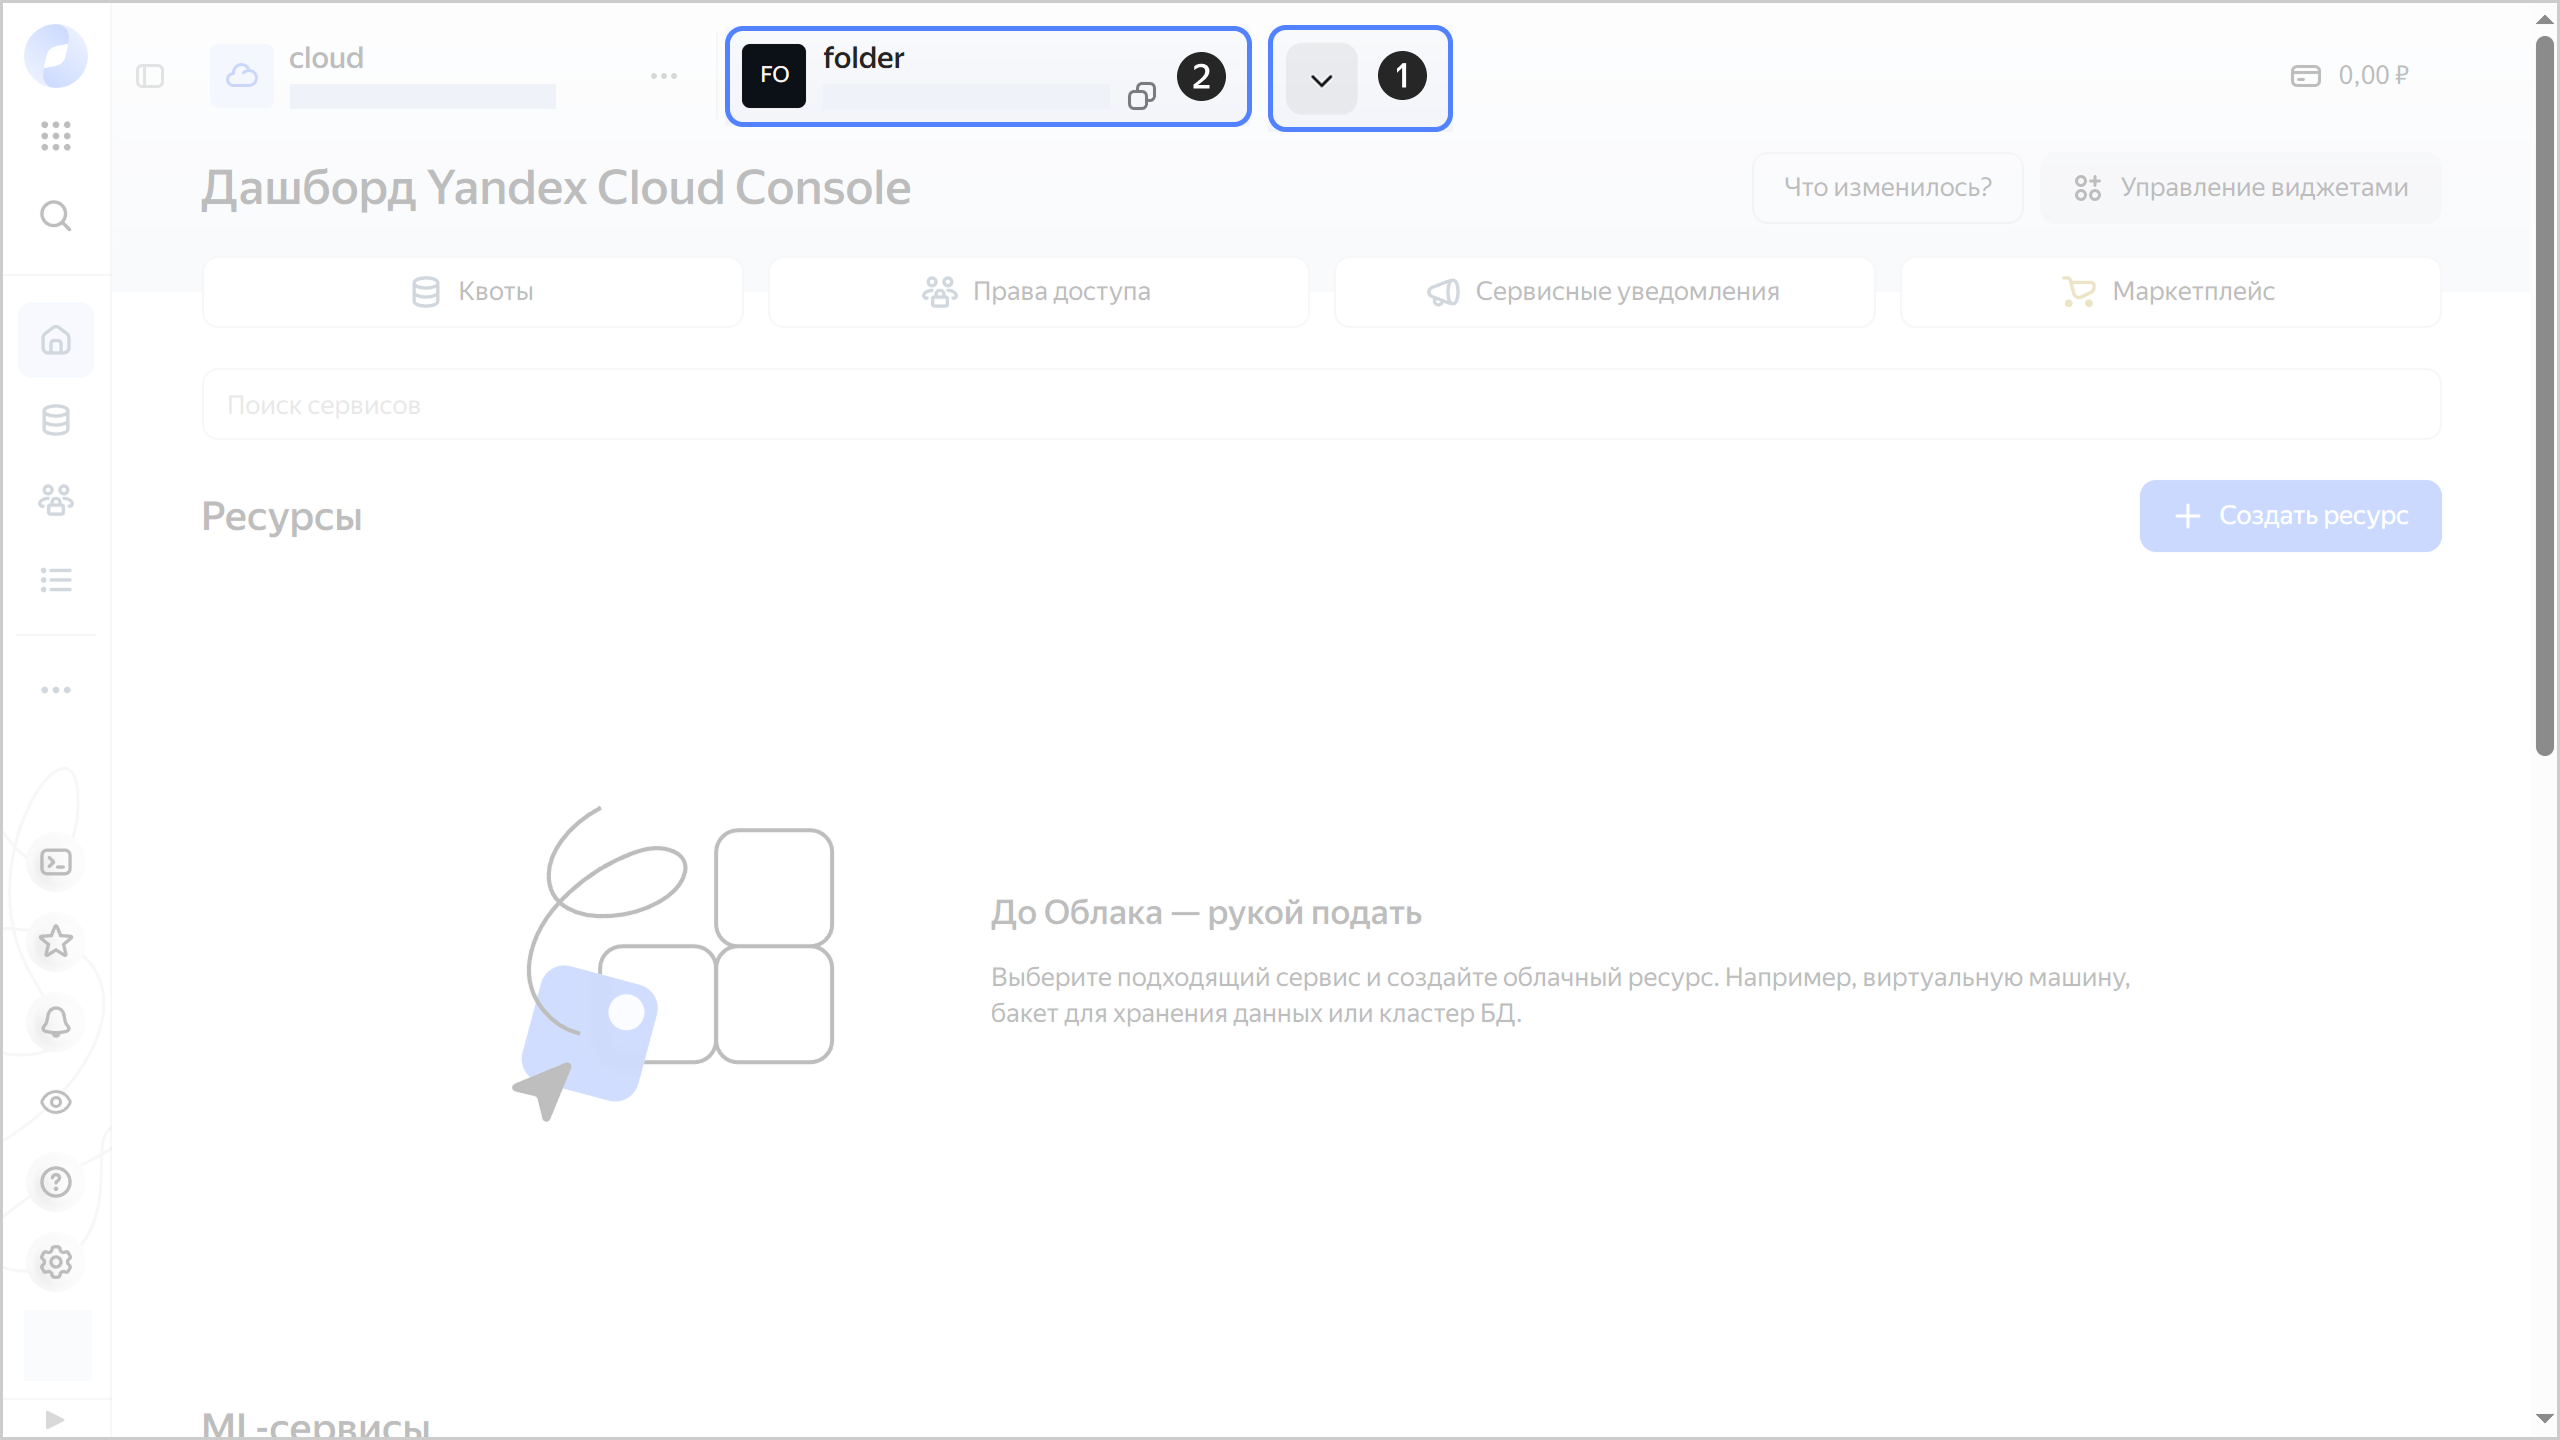The image size is (2560, 1440).
Task: Select the home dashboard icon
Action: coord(56,340)
